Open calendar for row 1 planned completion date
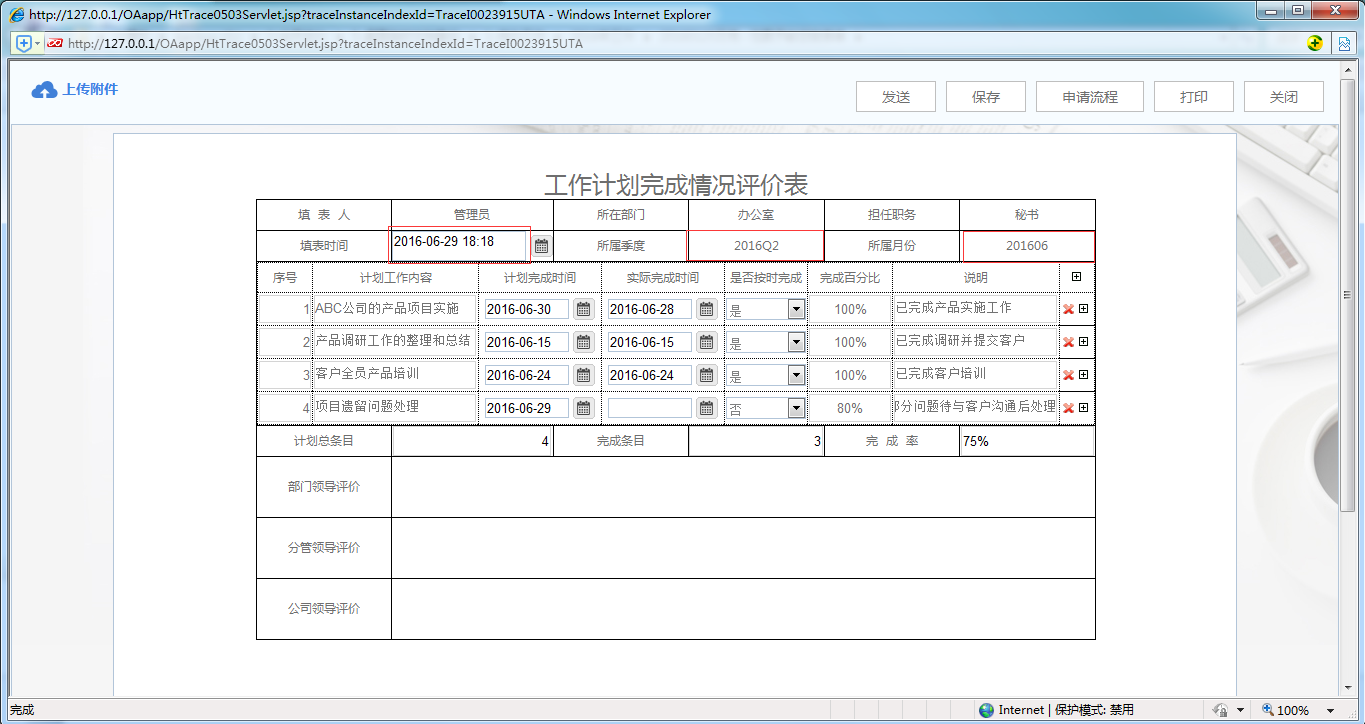Image resolution: width=1365 pixels, height=724 pixels. [x=583, y=309]
